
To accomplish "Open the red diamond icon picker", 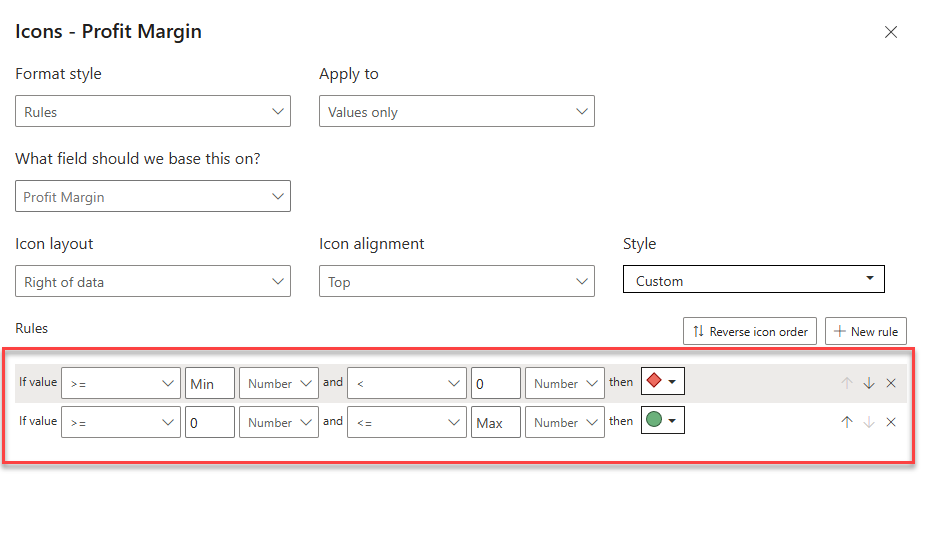I will [x=662, y=382].
